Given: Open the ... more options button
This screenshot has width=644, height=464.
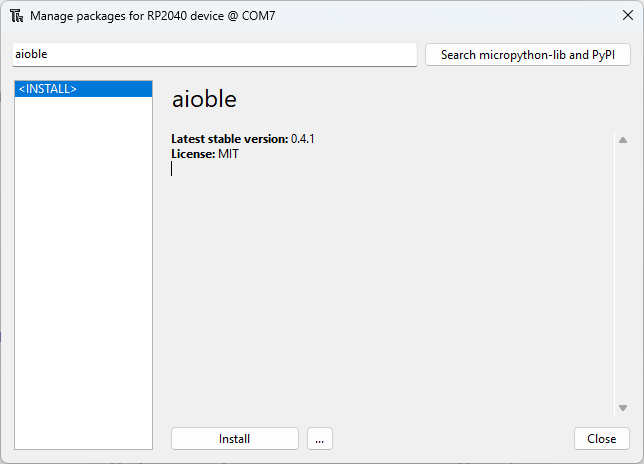Looking at the screenshot, I should (x=319, y=439).
